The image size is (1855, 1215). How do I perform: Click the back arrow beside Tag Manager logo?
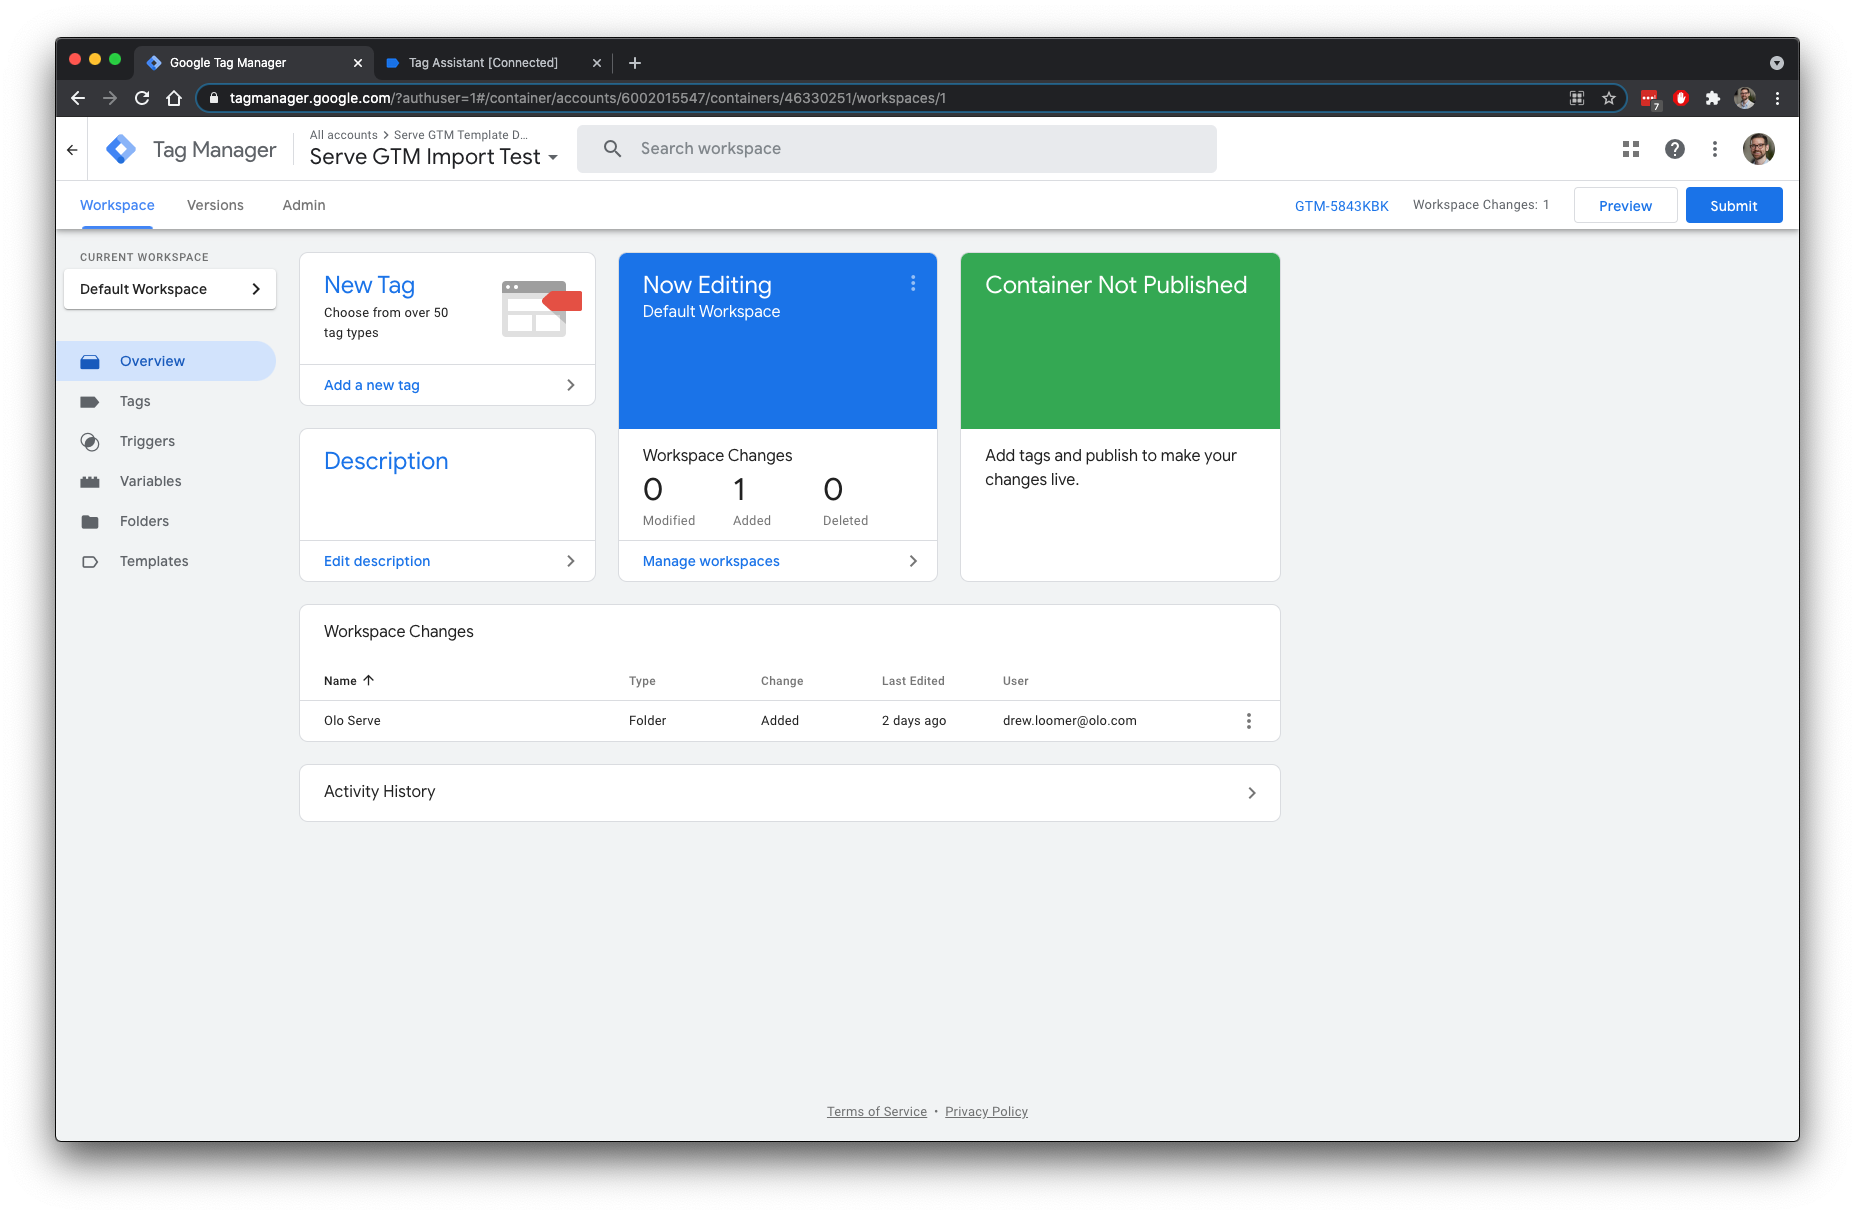[72, 150]
